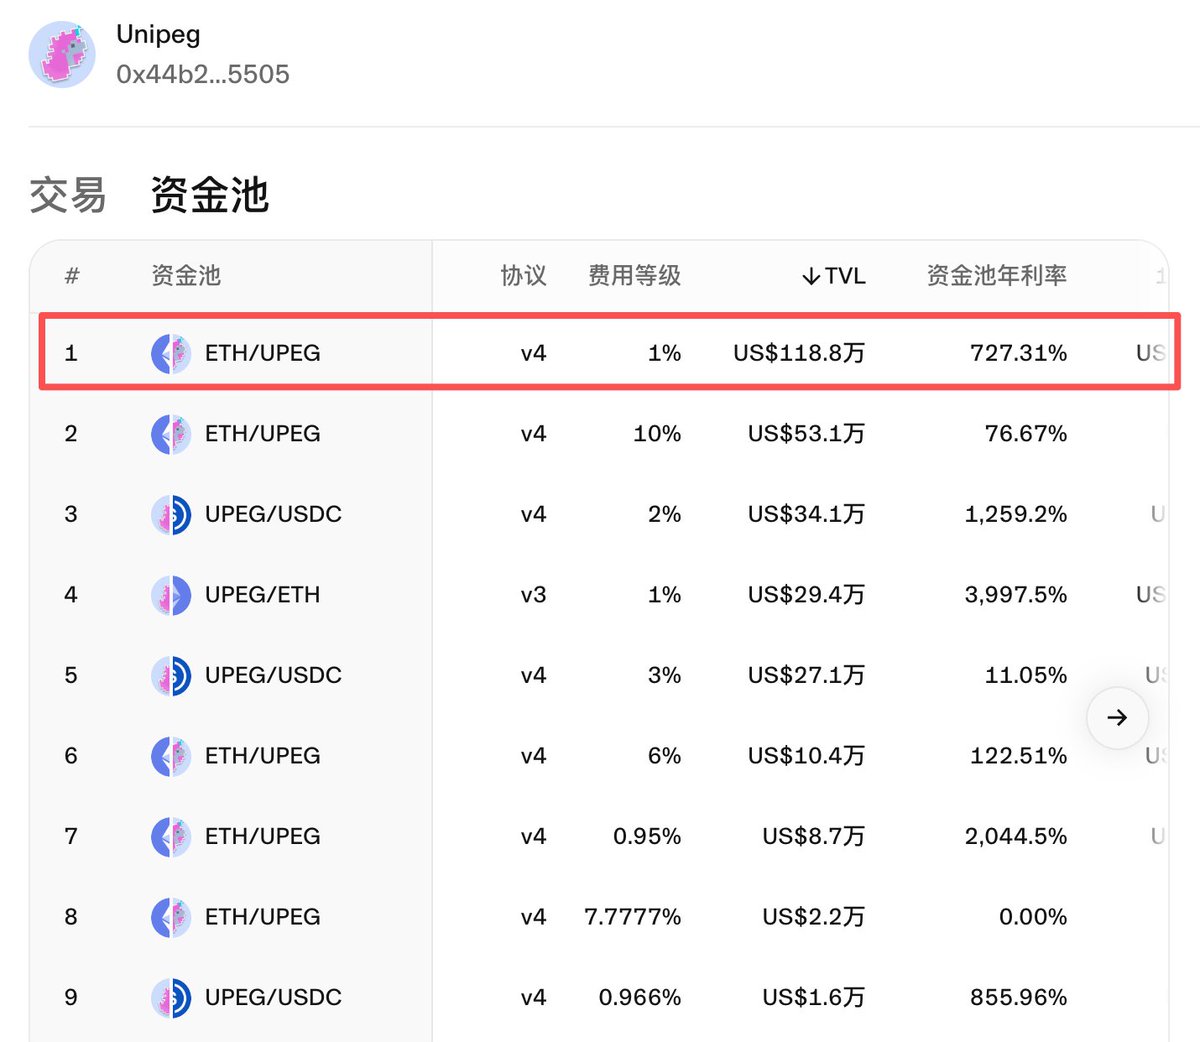Click the 资金池年利率 column header
The height and width of the screenshot is (1042, 1200).
click(x=997, y=276)
